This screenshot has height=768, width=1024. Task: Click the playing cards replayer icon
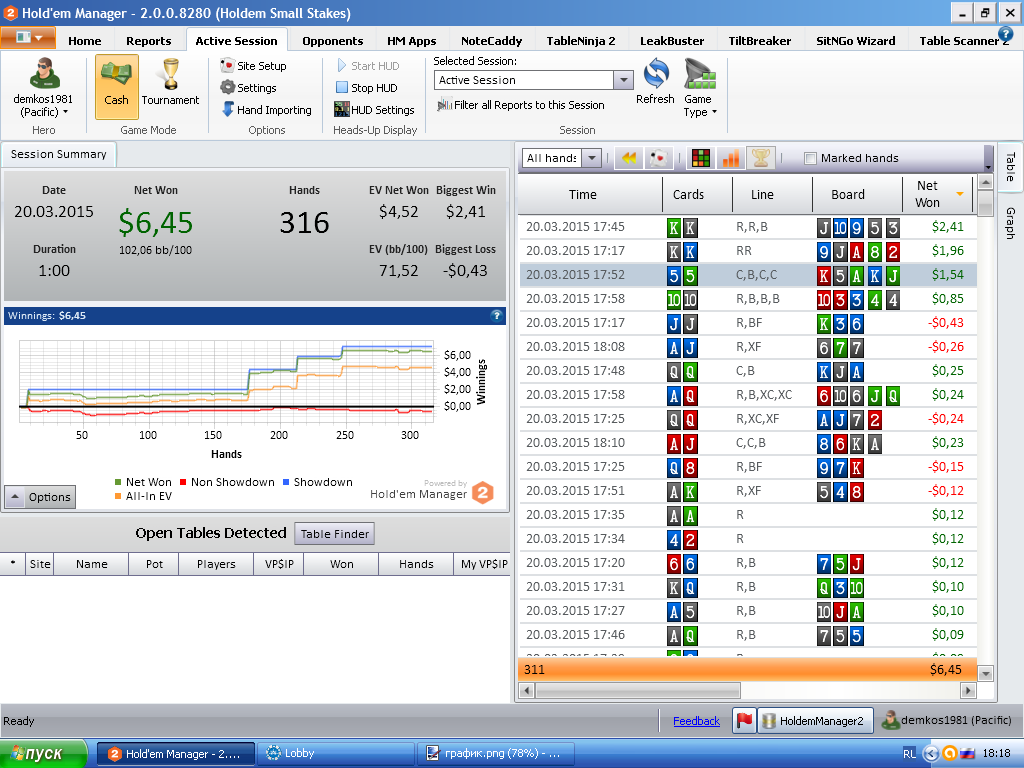coord(658,158)
